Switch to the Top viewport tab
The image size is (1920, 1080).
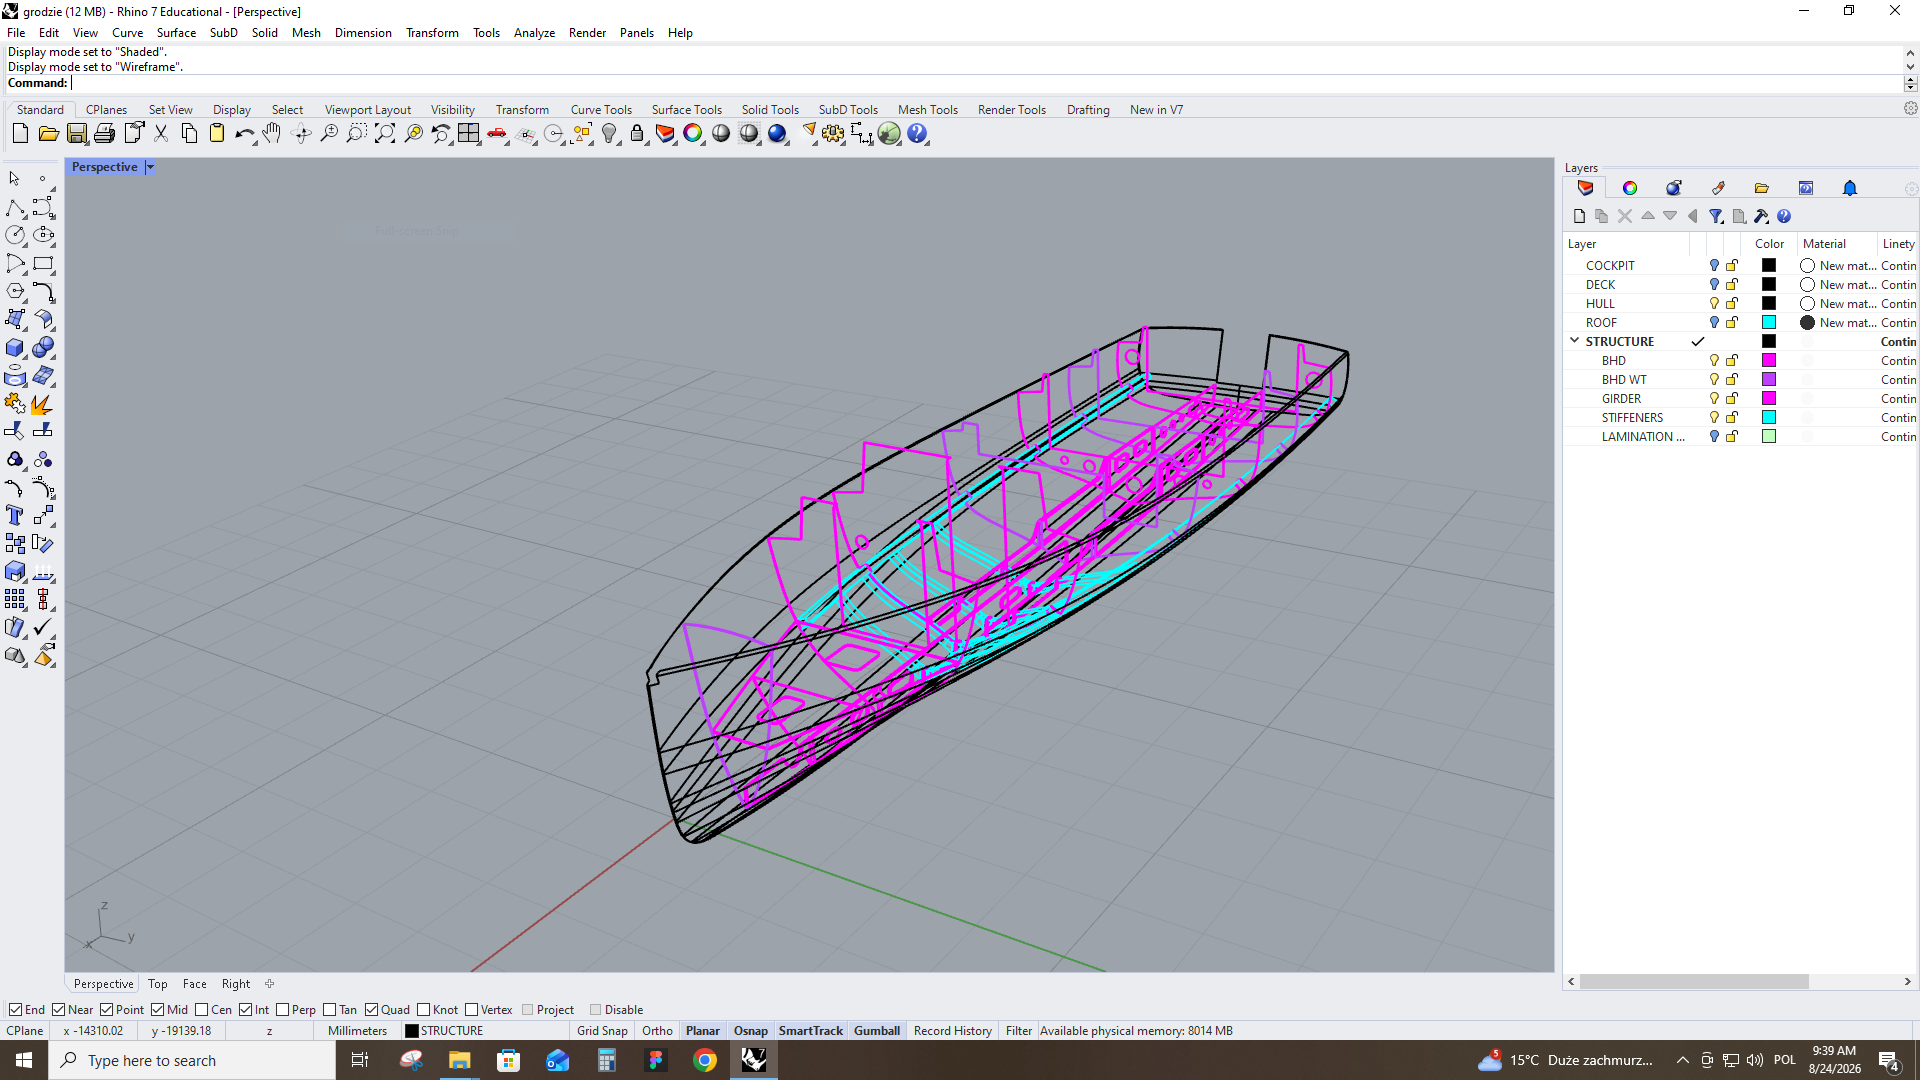pyautogui.click(x=158, y=984)
